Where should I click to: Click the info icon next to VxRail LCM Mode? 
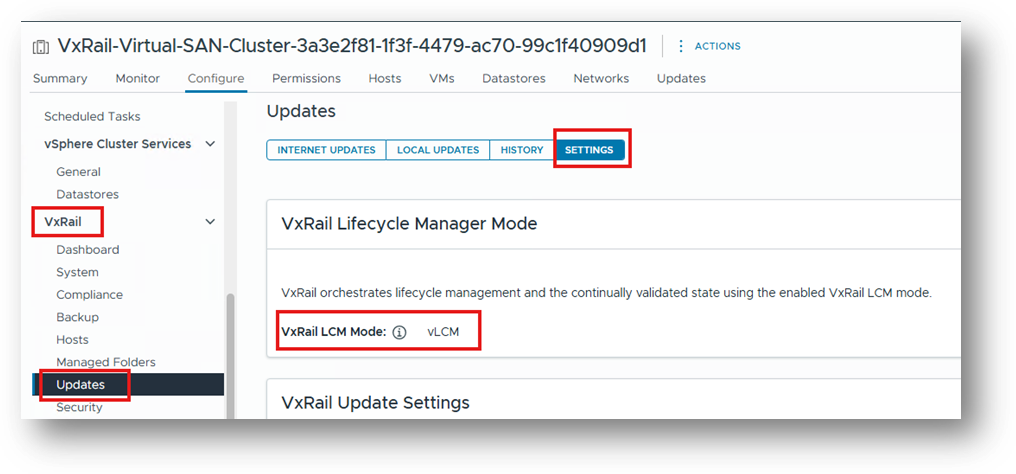pyautogui.click(x=399, y=332)
